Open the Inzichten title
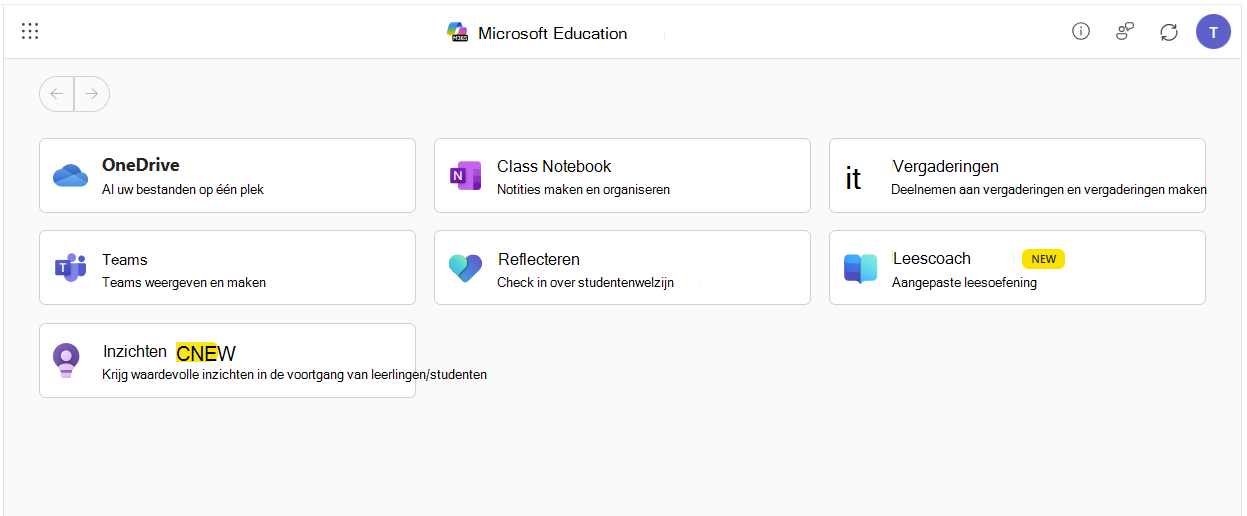The image size is (1247, 516). coord(135,351)
